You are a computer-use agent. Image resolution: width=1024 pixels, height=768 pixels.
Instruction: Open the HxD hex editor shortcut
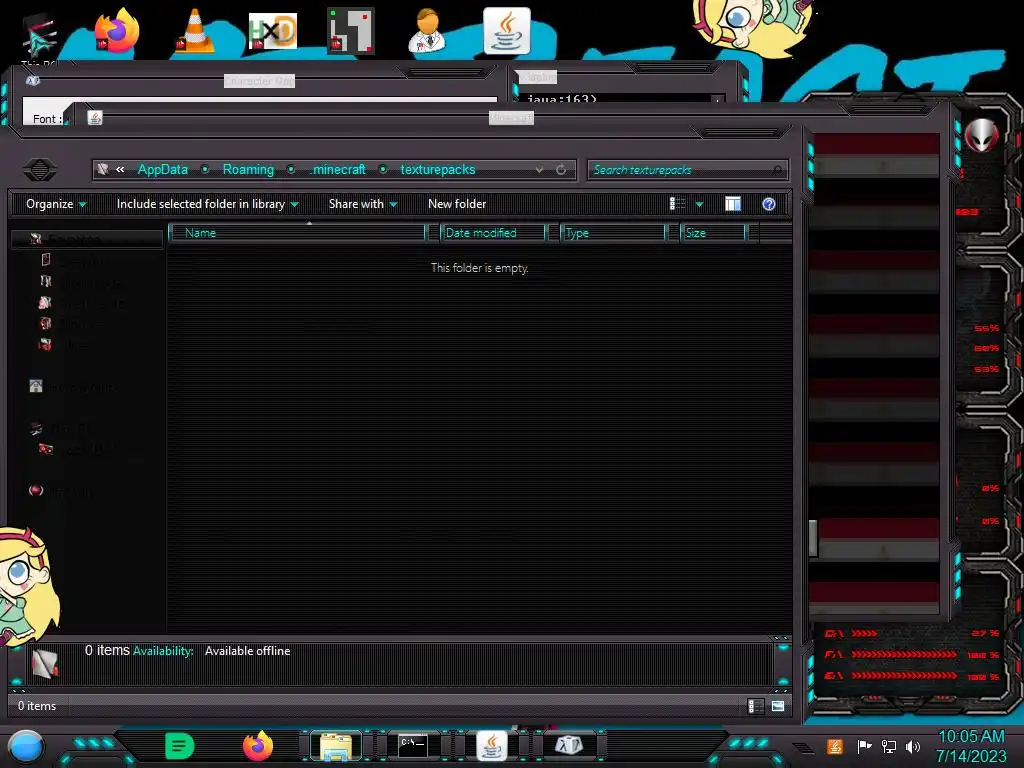(273, 31)
